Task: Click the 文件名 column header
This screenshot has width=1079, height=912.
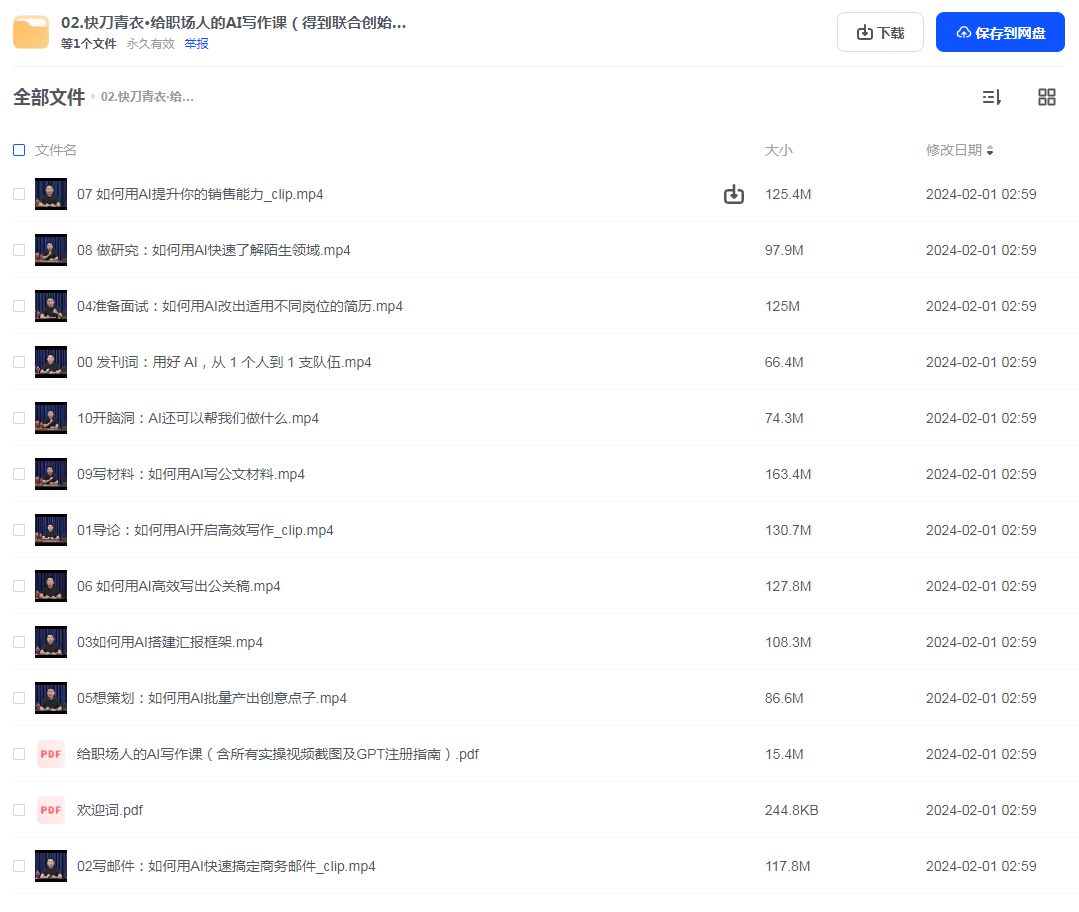Action: [56, 150]
